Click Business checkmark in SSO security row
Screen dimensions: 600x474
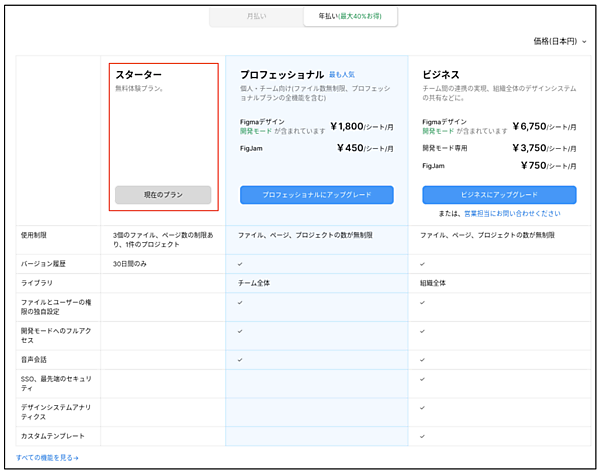click(x=423, y=380)
